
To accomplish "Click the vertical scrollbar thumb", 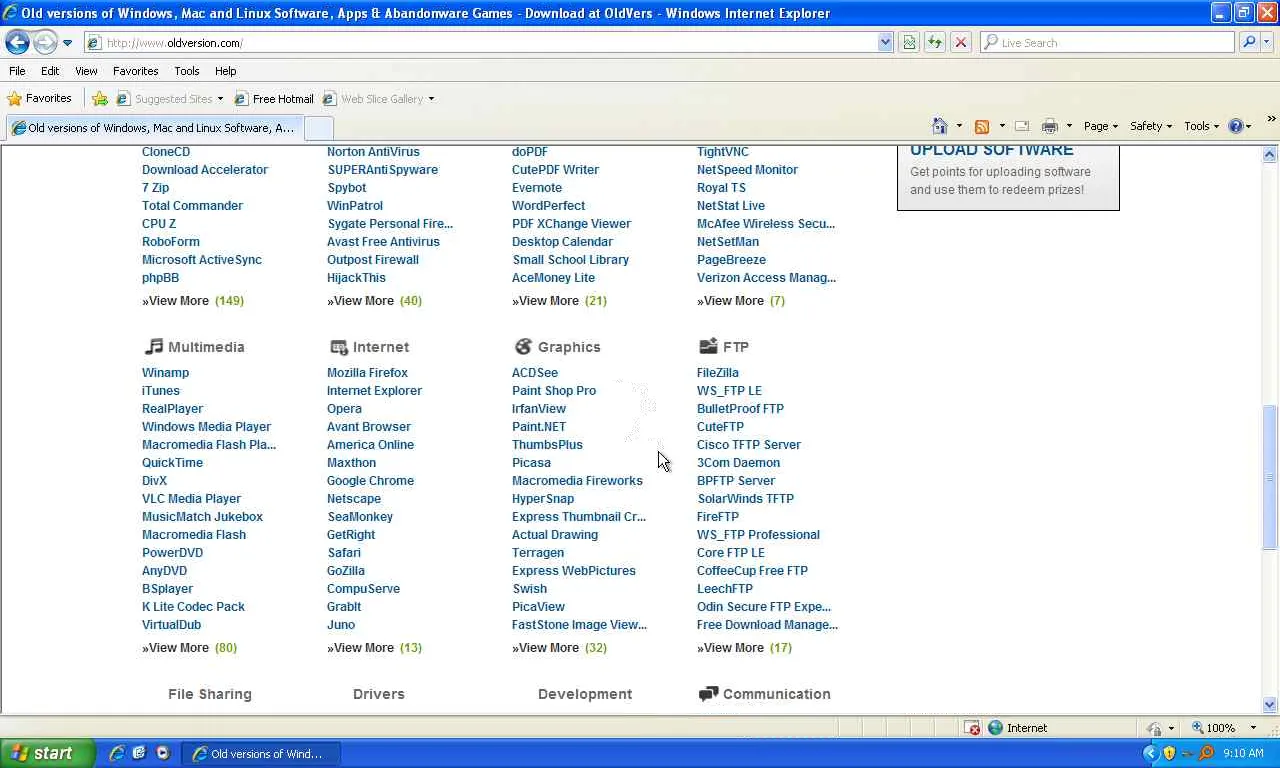I will click(1269, 476).
